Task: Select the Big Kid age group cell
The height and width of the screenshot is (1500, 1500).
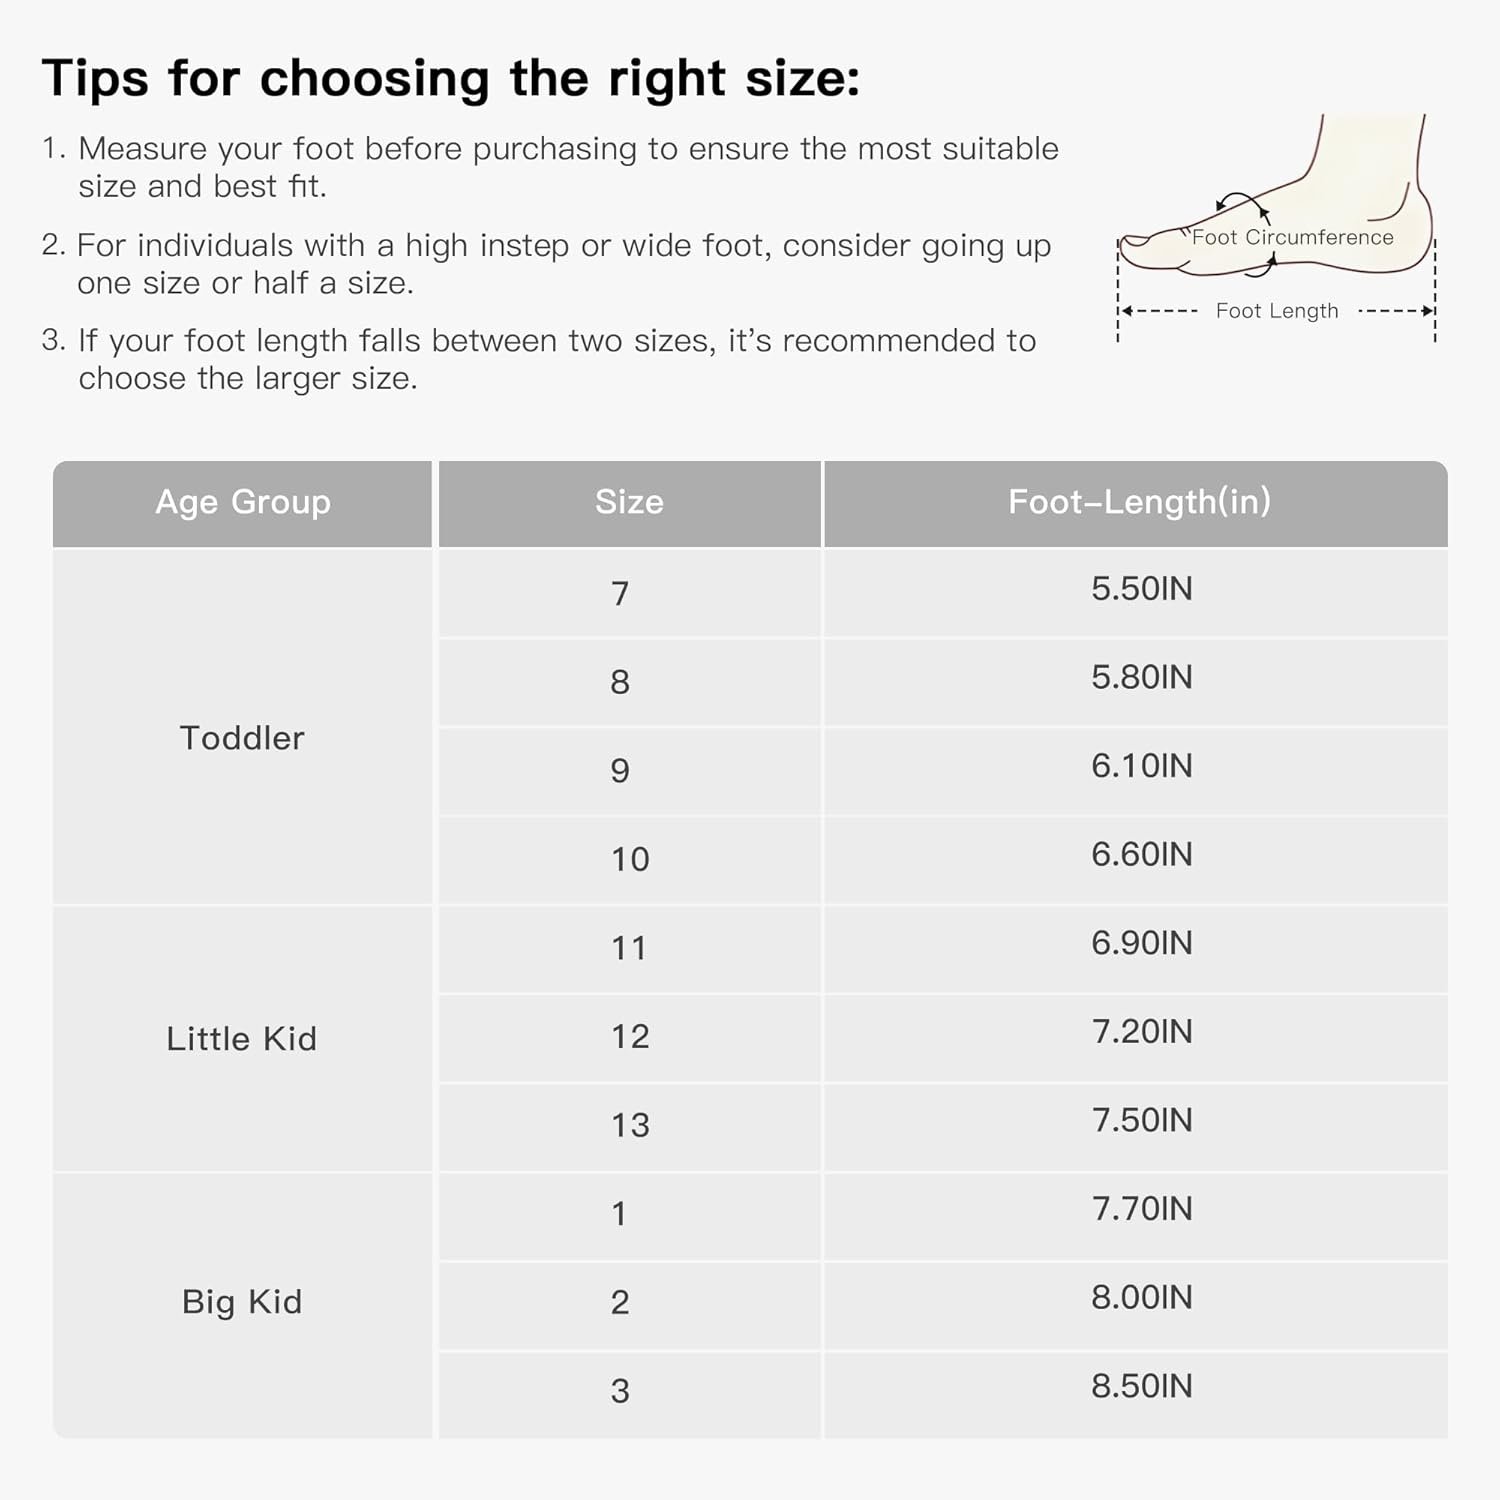Action: point(242,1302)
